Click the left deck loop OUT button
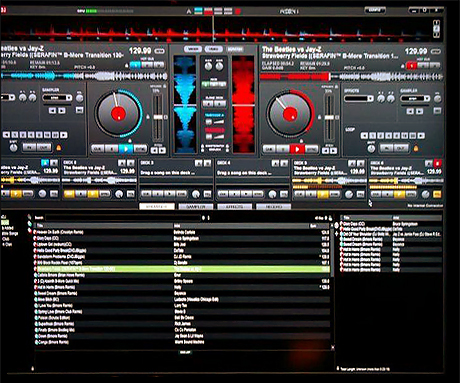This screenshot has height=383, width=460. (44, 147)
